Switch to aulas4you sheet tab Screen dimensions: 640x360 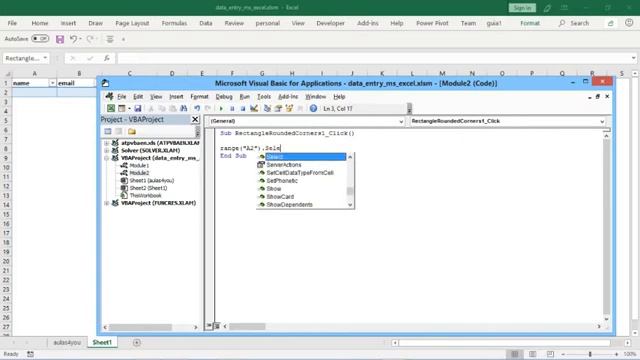tap(67, 342)
